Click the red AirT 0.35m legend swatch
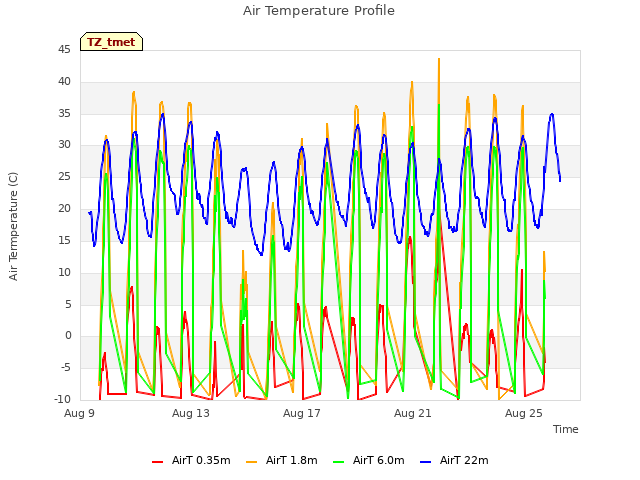This screenshot has width=640, height=480. coord(158,462)
